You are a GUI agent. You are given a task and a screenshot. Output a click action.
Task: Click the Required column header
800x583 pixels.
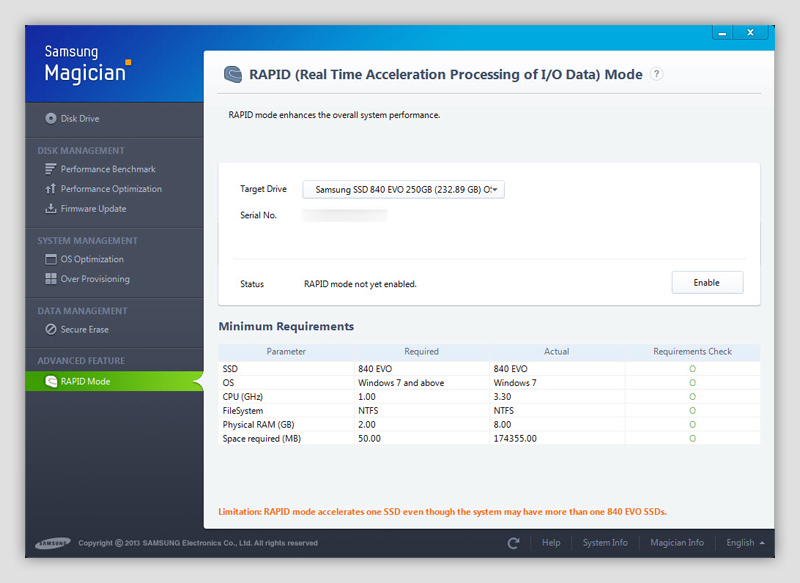tap(421, 351)
